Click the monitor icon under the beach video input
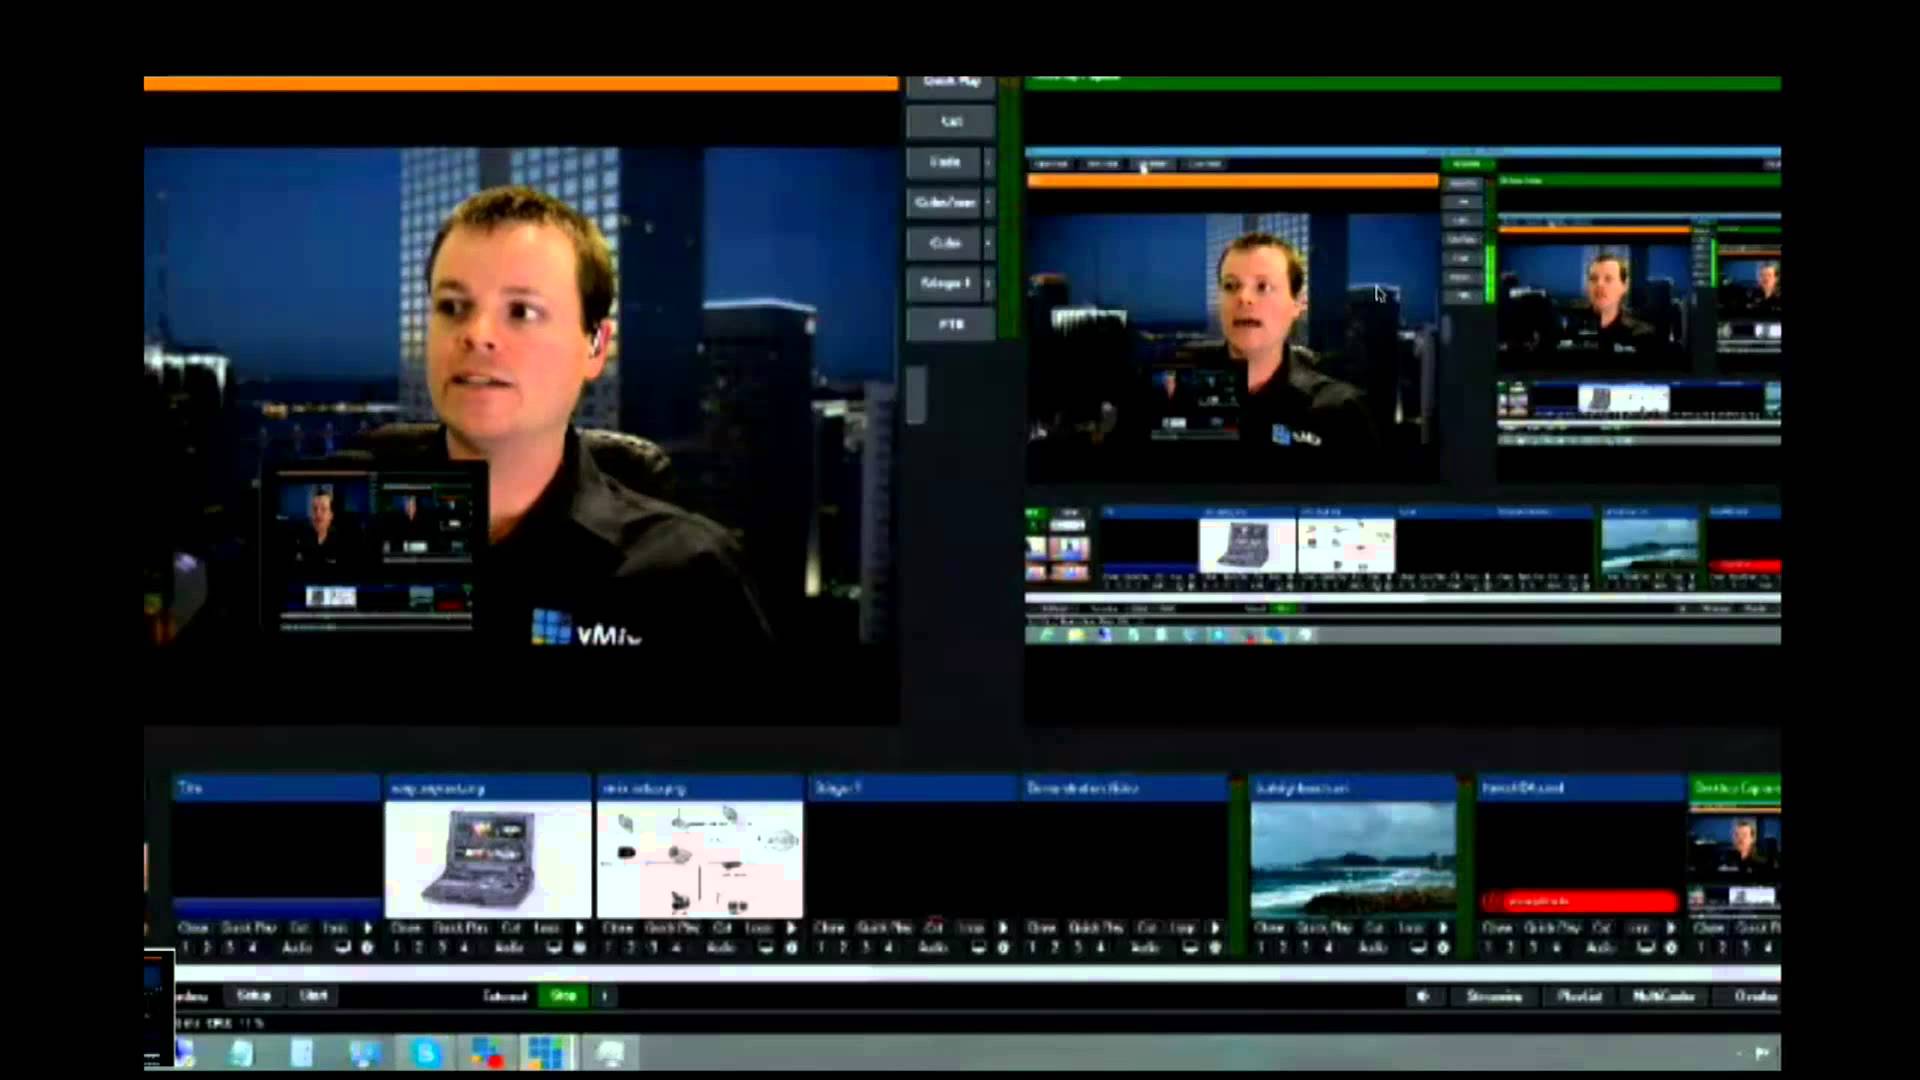Screen dimensions: 1920x1080 [x=1418, y=947]
